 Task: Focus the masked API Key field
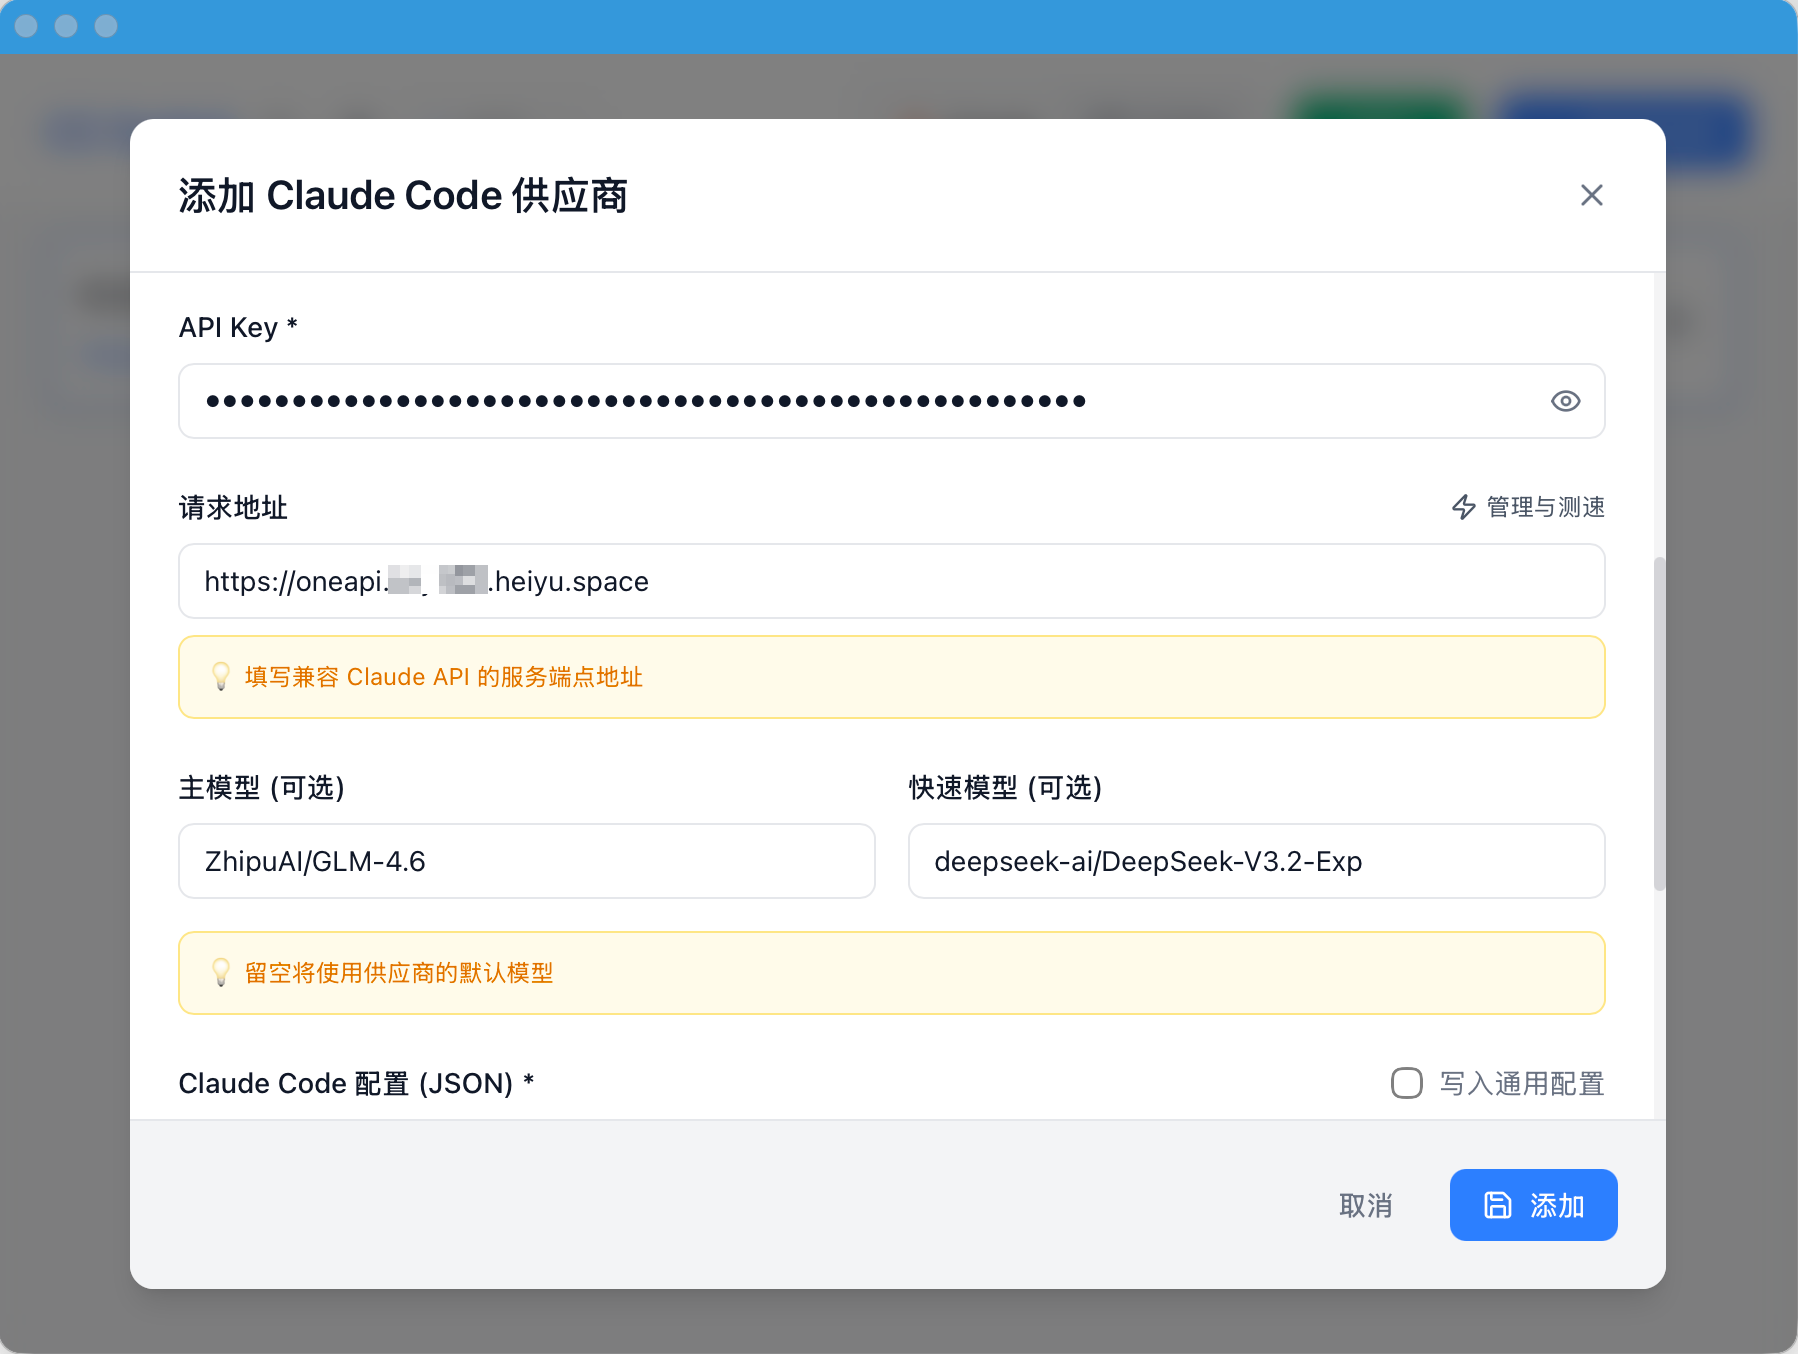point(892,401)
